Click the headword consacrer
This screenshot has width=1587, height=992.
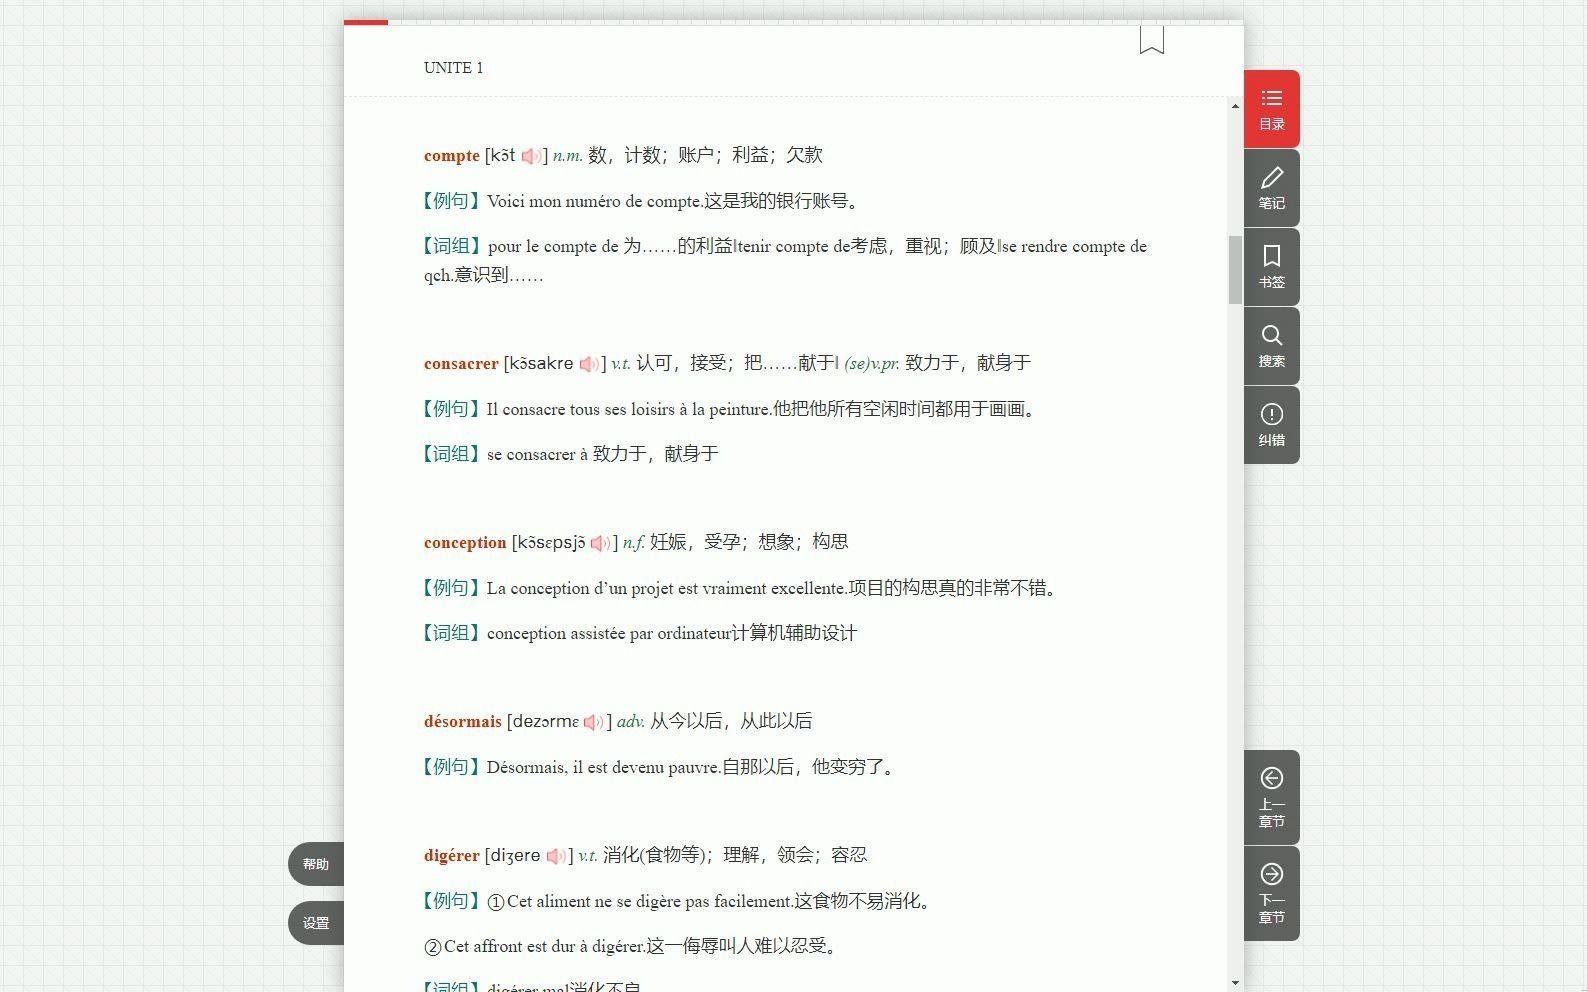pos(461,364)
